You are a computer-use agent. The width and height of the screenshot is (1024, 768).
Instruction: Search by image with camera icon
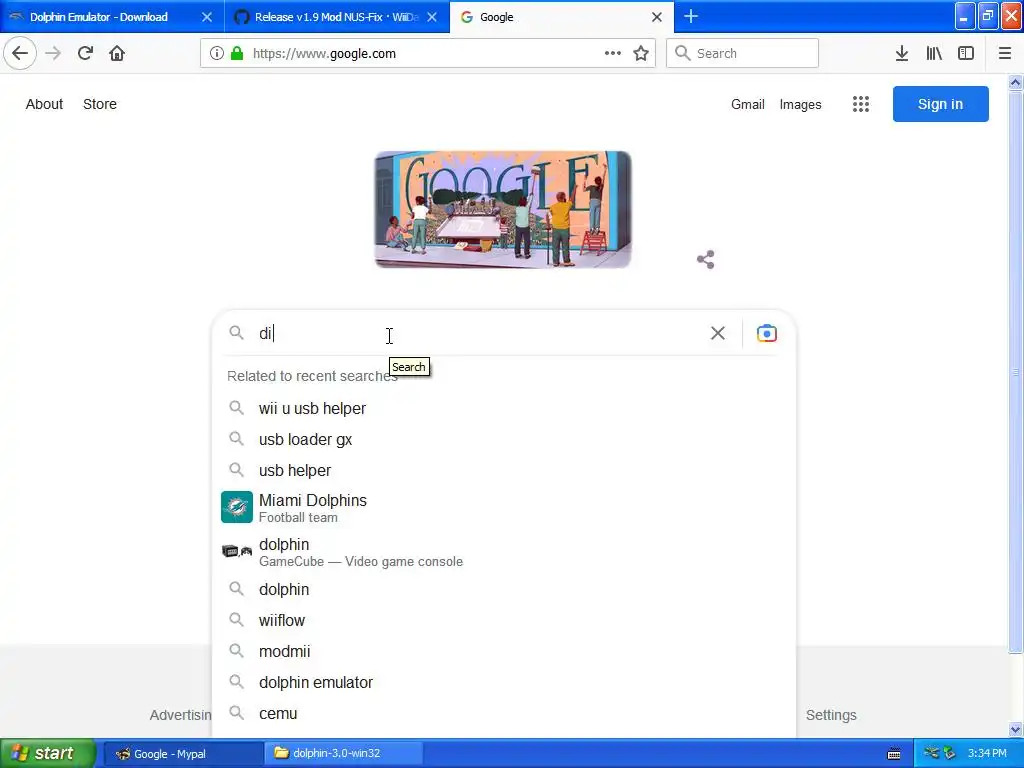pyautogui.click(x=767, y=333)
